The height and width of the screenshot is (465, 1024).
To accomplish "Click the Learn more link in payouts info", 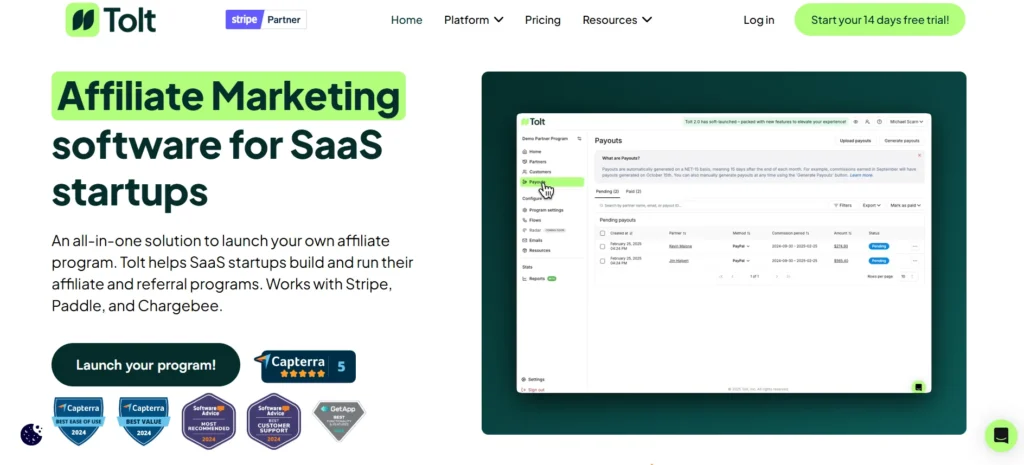I will coord(861,175).
